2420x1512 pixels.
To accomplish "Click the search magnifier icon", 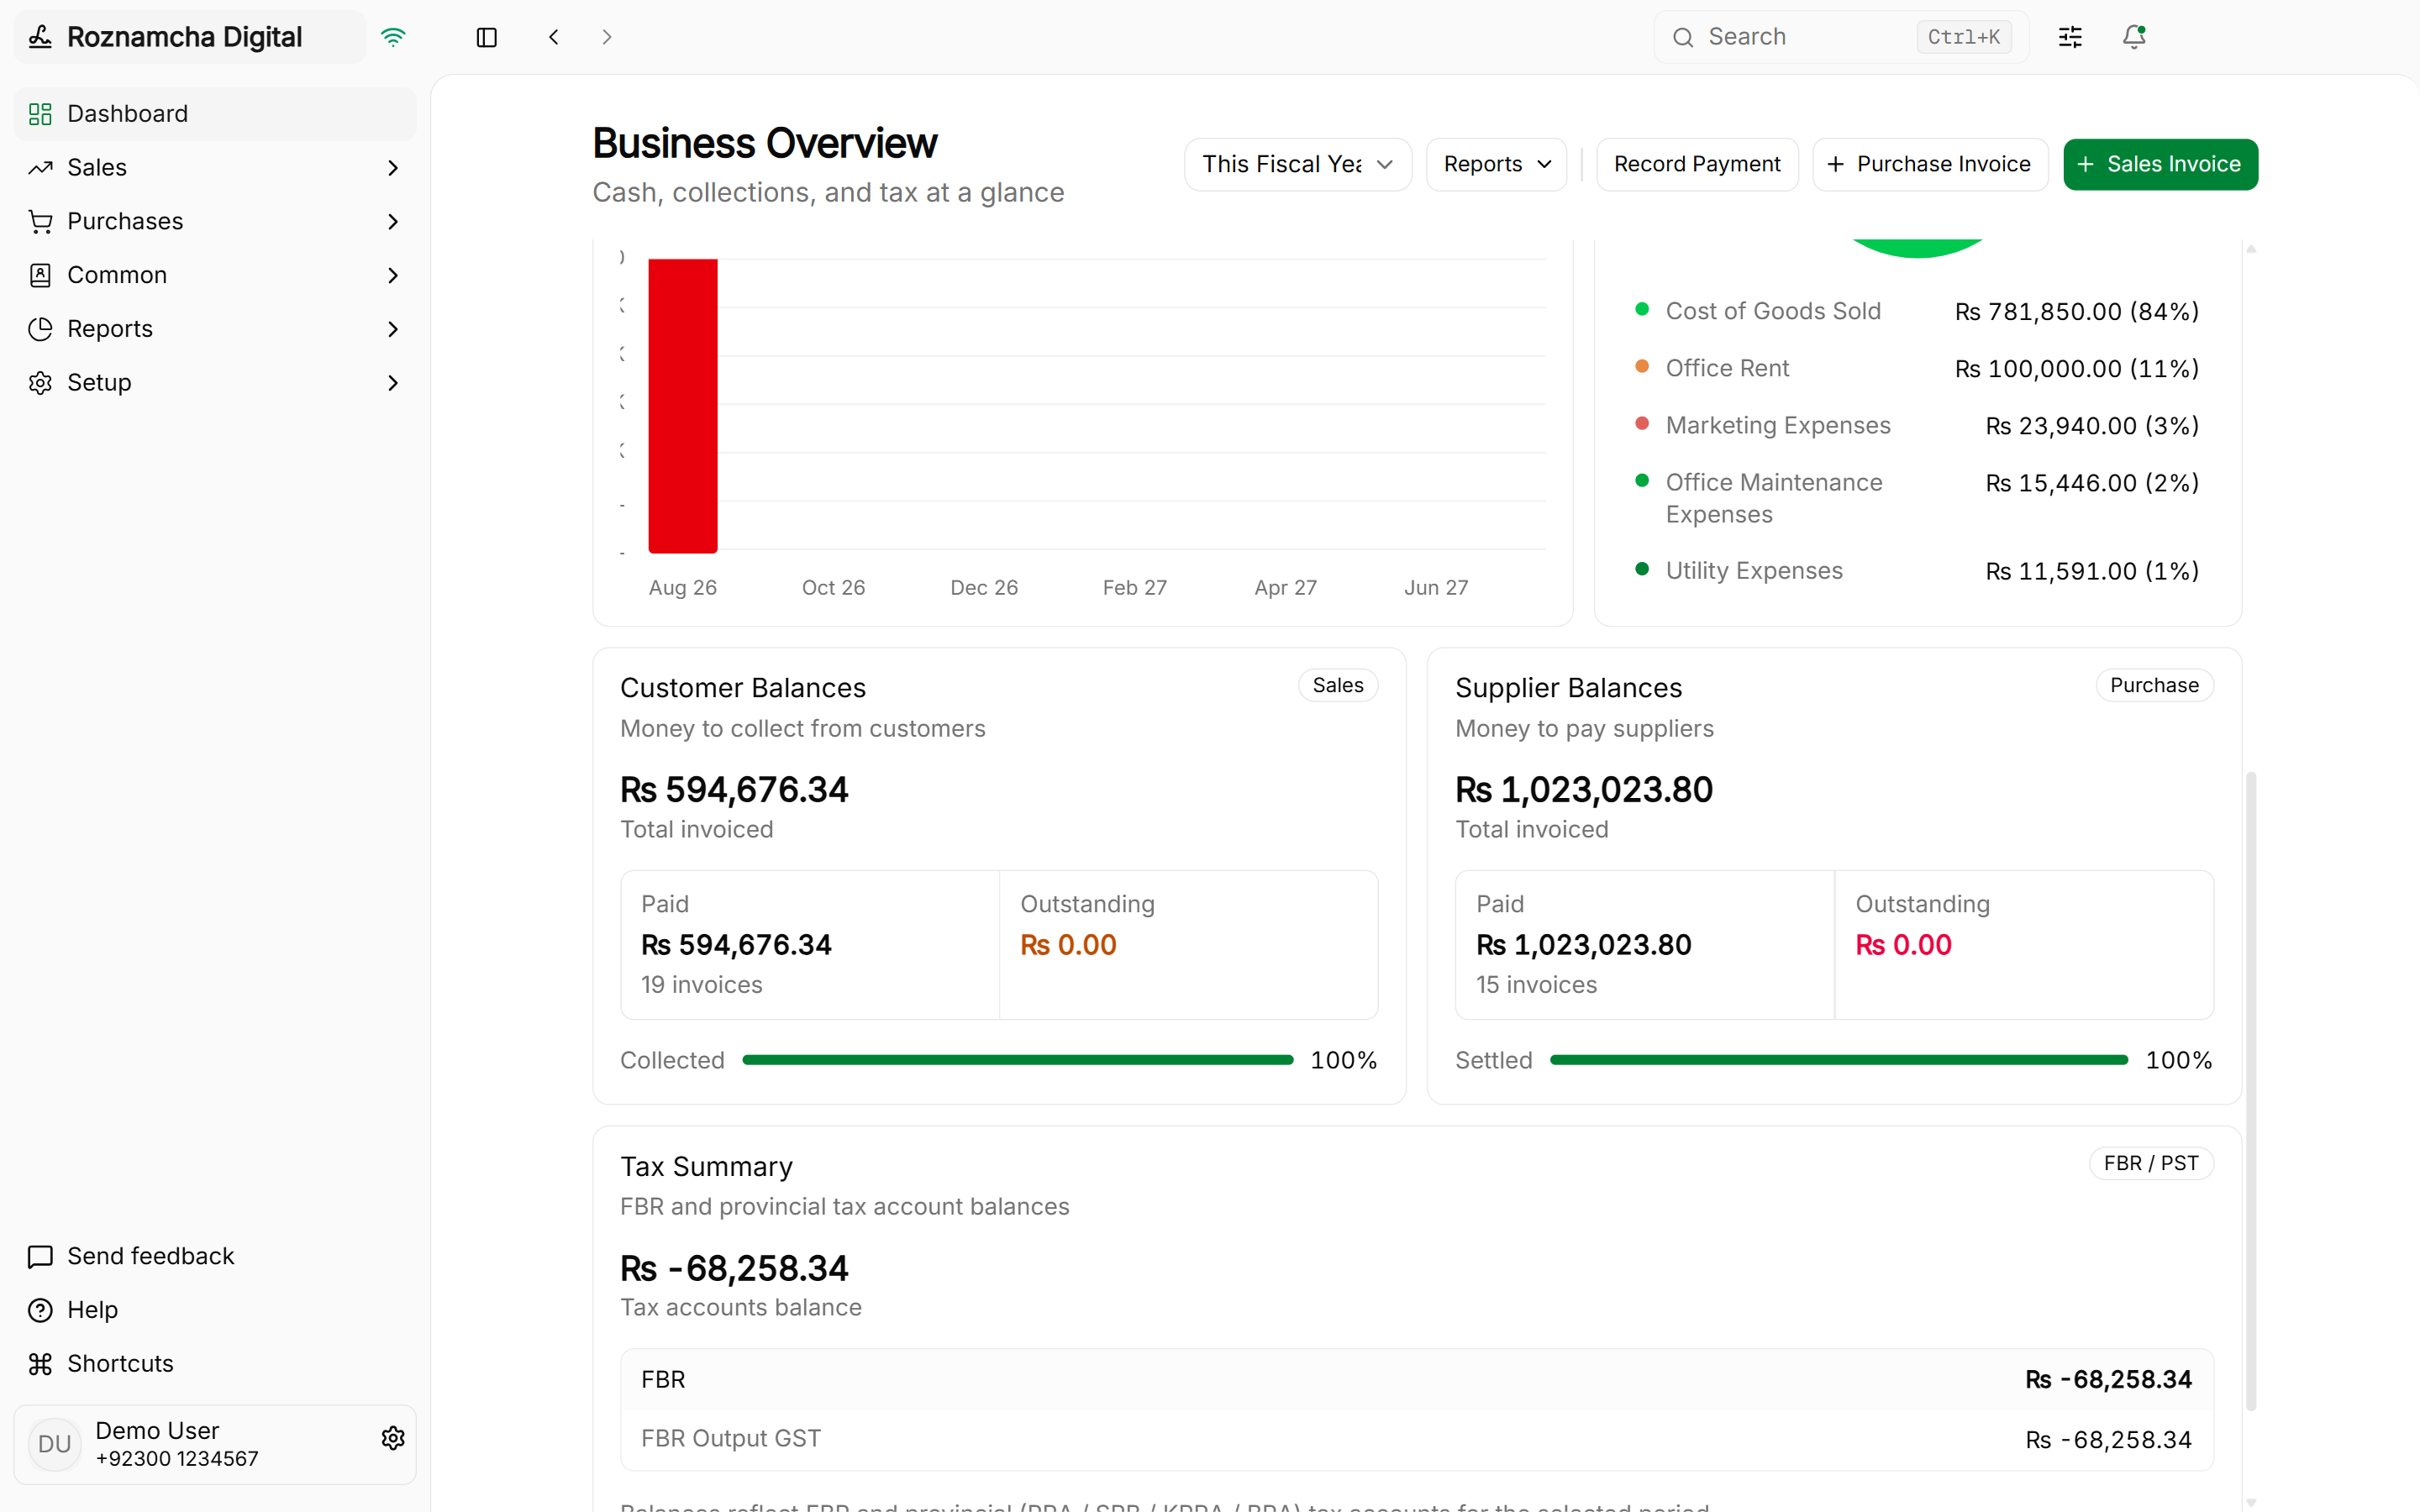I will (1683, 38).
